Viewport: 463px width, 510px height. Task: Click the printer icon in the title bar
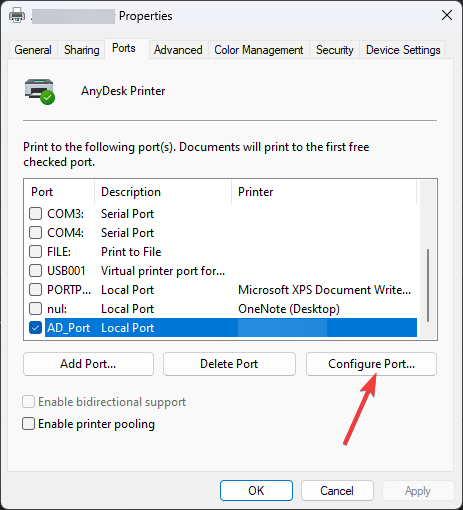point(17,15)
